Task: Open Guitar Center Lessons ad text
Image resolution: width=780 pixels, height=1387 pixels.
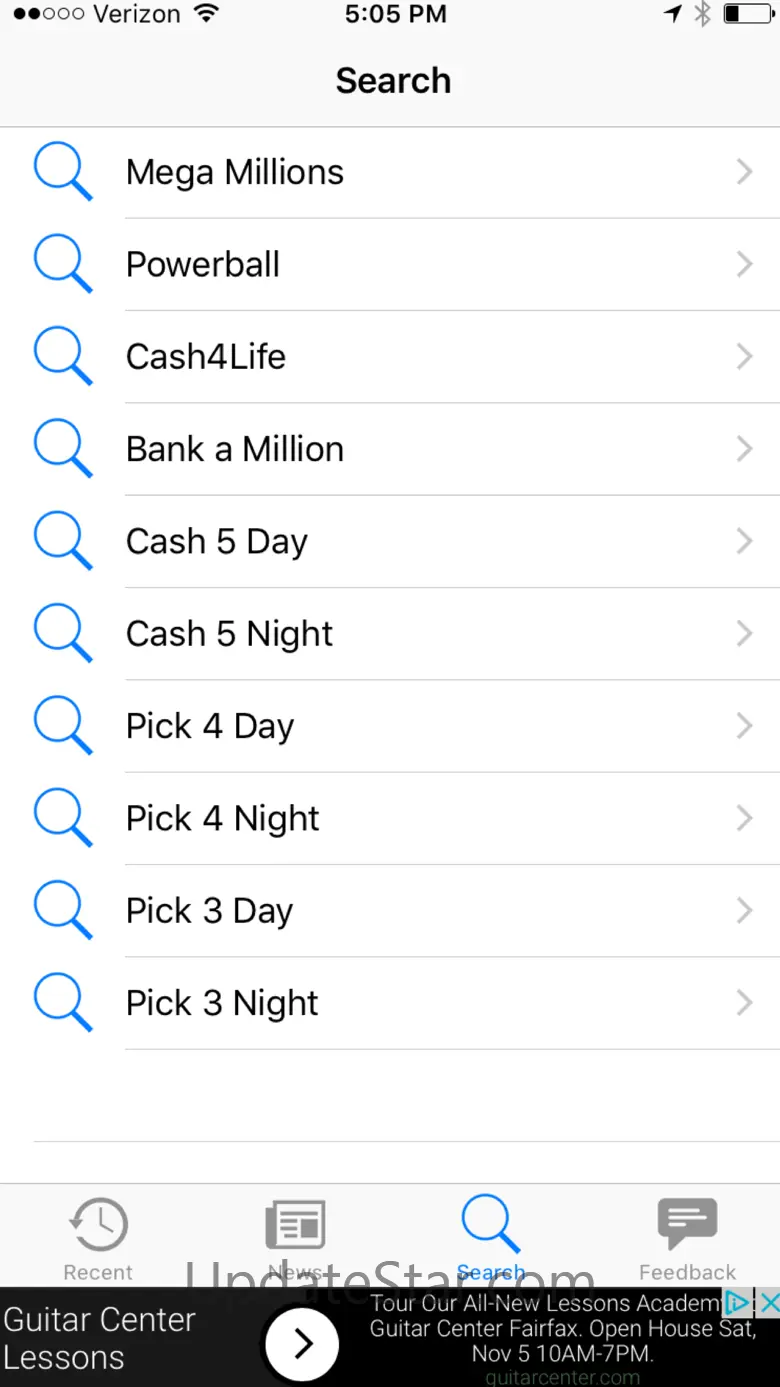Action: pos(100,1338)
